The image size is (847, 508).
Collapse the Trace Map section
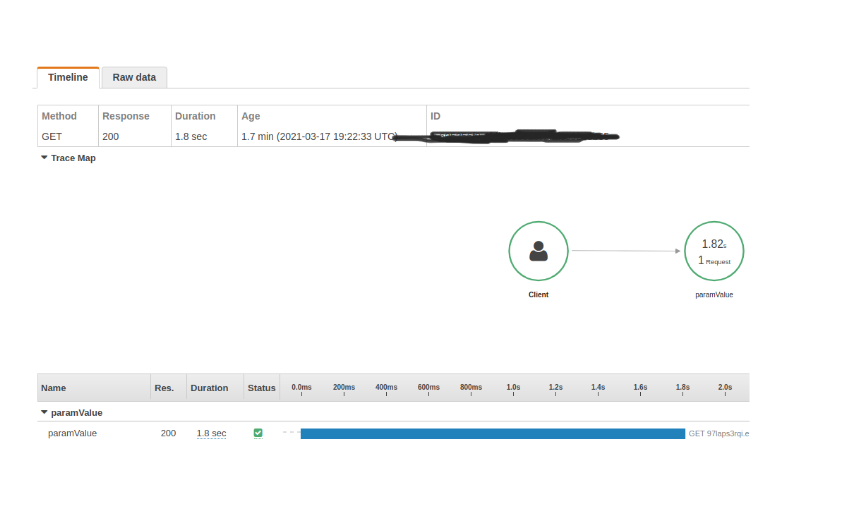coord(44,158)
